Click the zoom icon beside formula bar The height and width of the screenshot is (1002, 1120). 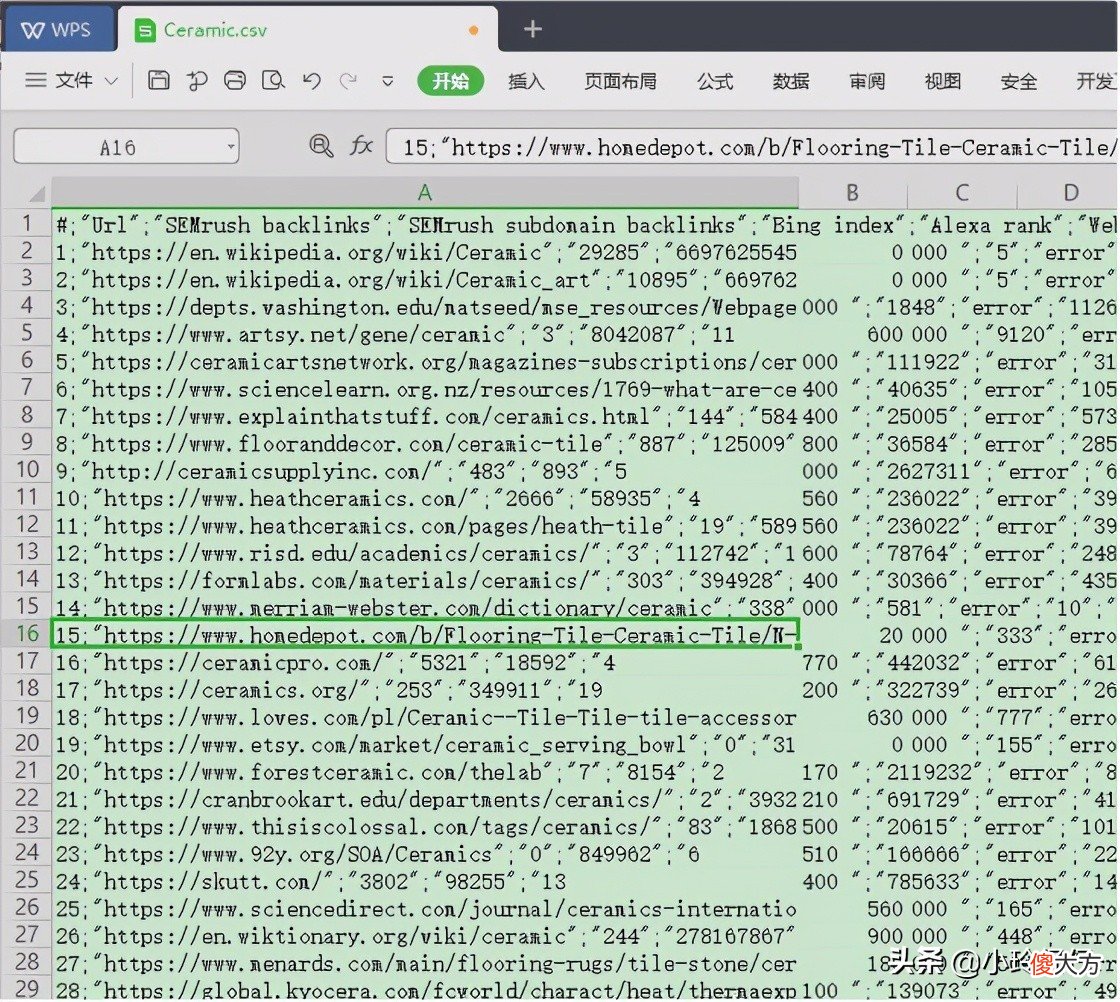pos(321,146)
